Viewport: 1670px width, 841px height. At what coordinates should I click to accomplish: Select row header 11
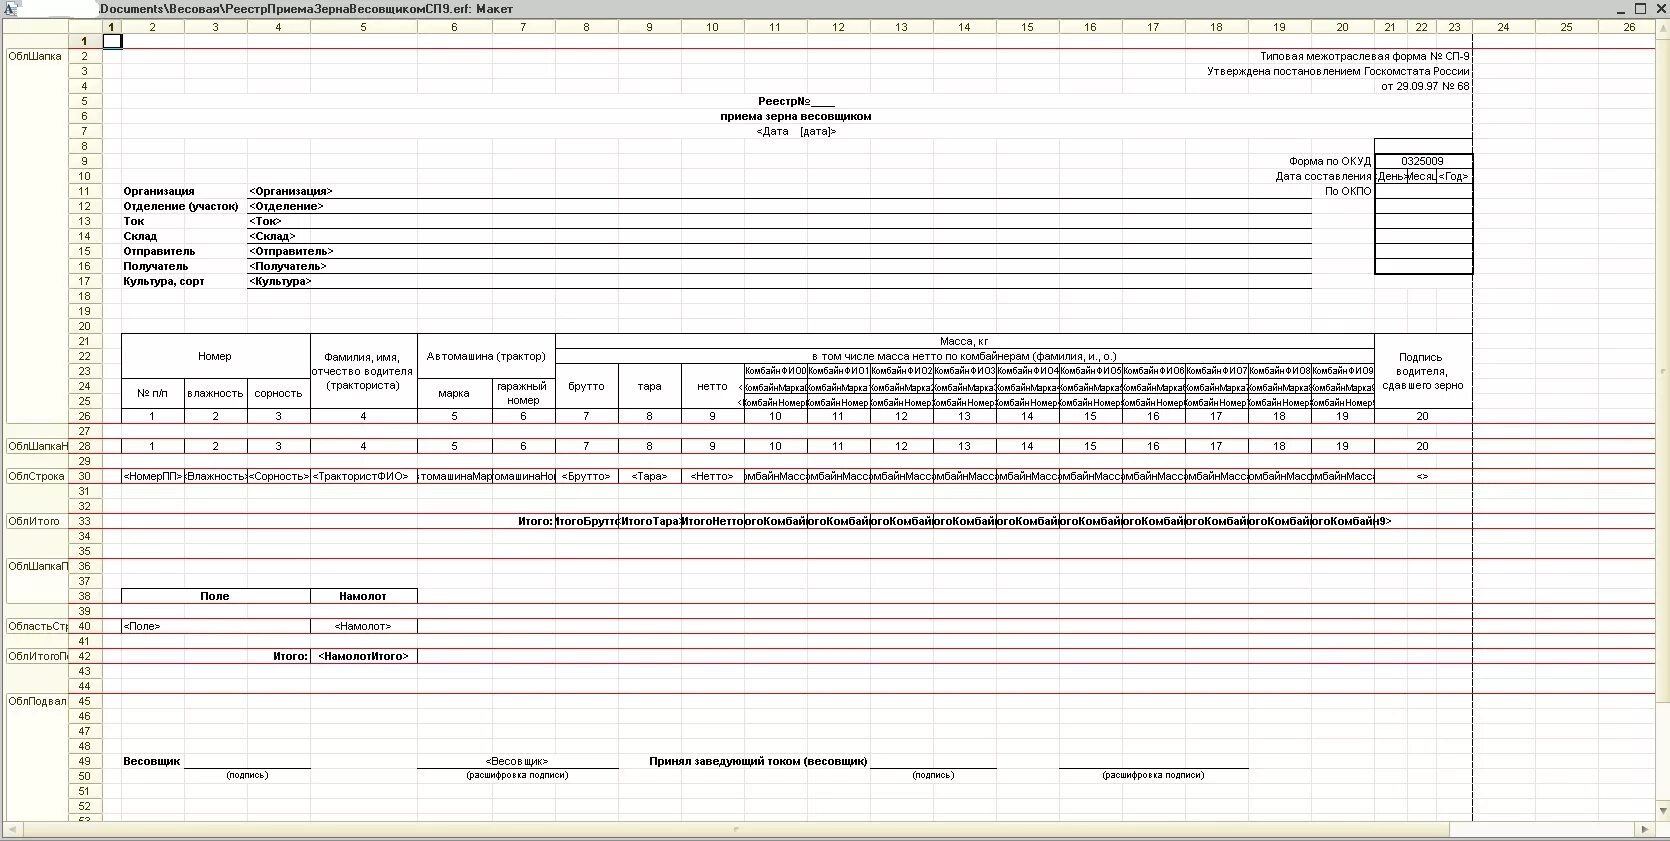click(85, 191)
